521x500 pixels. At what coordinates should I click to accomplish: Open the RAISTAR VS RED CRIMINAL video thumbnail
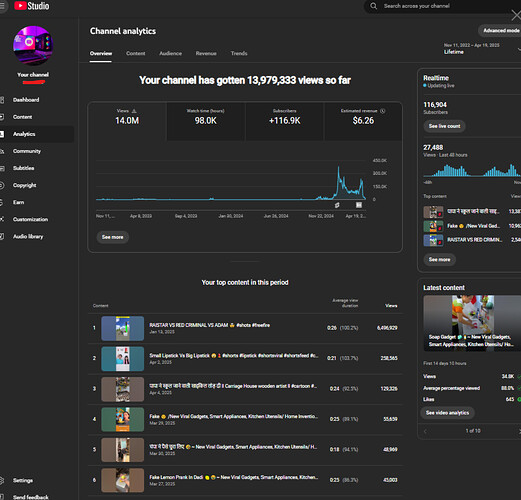point(123,328)
